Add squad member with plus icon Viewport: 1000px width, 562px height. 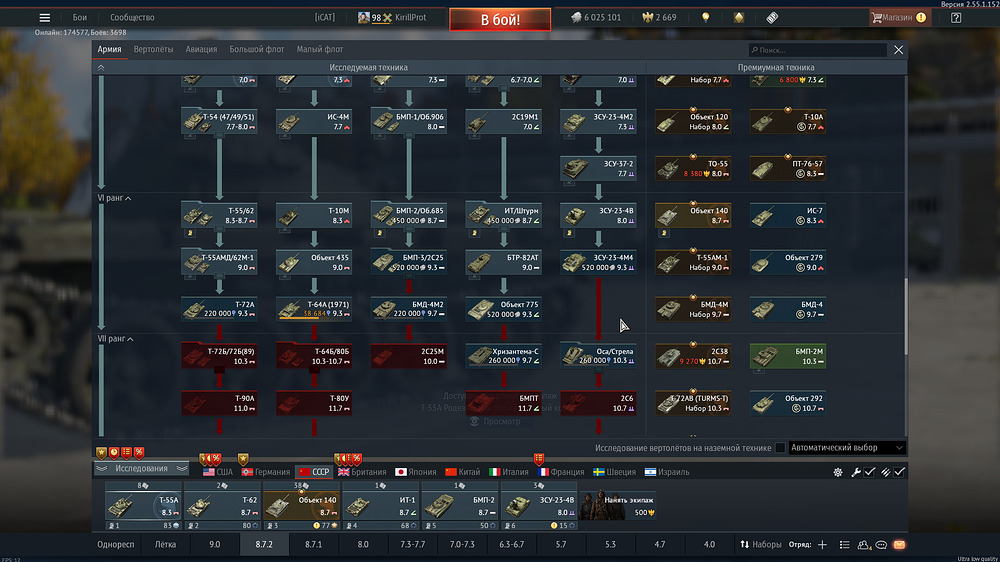(822, 545)
